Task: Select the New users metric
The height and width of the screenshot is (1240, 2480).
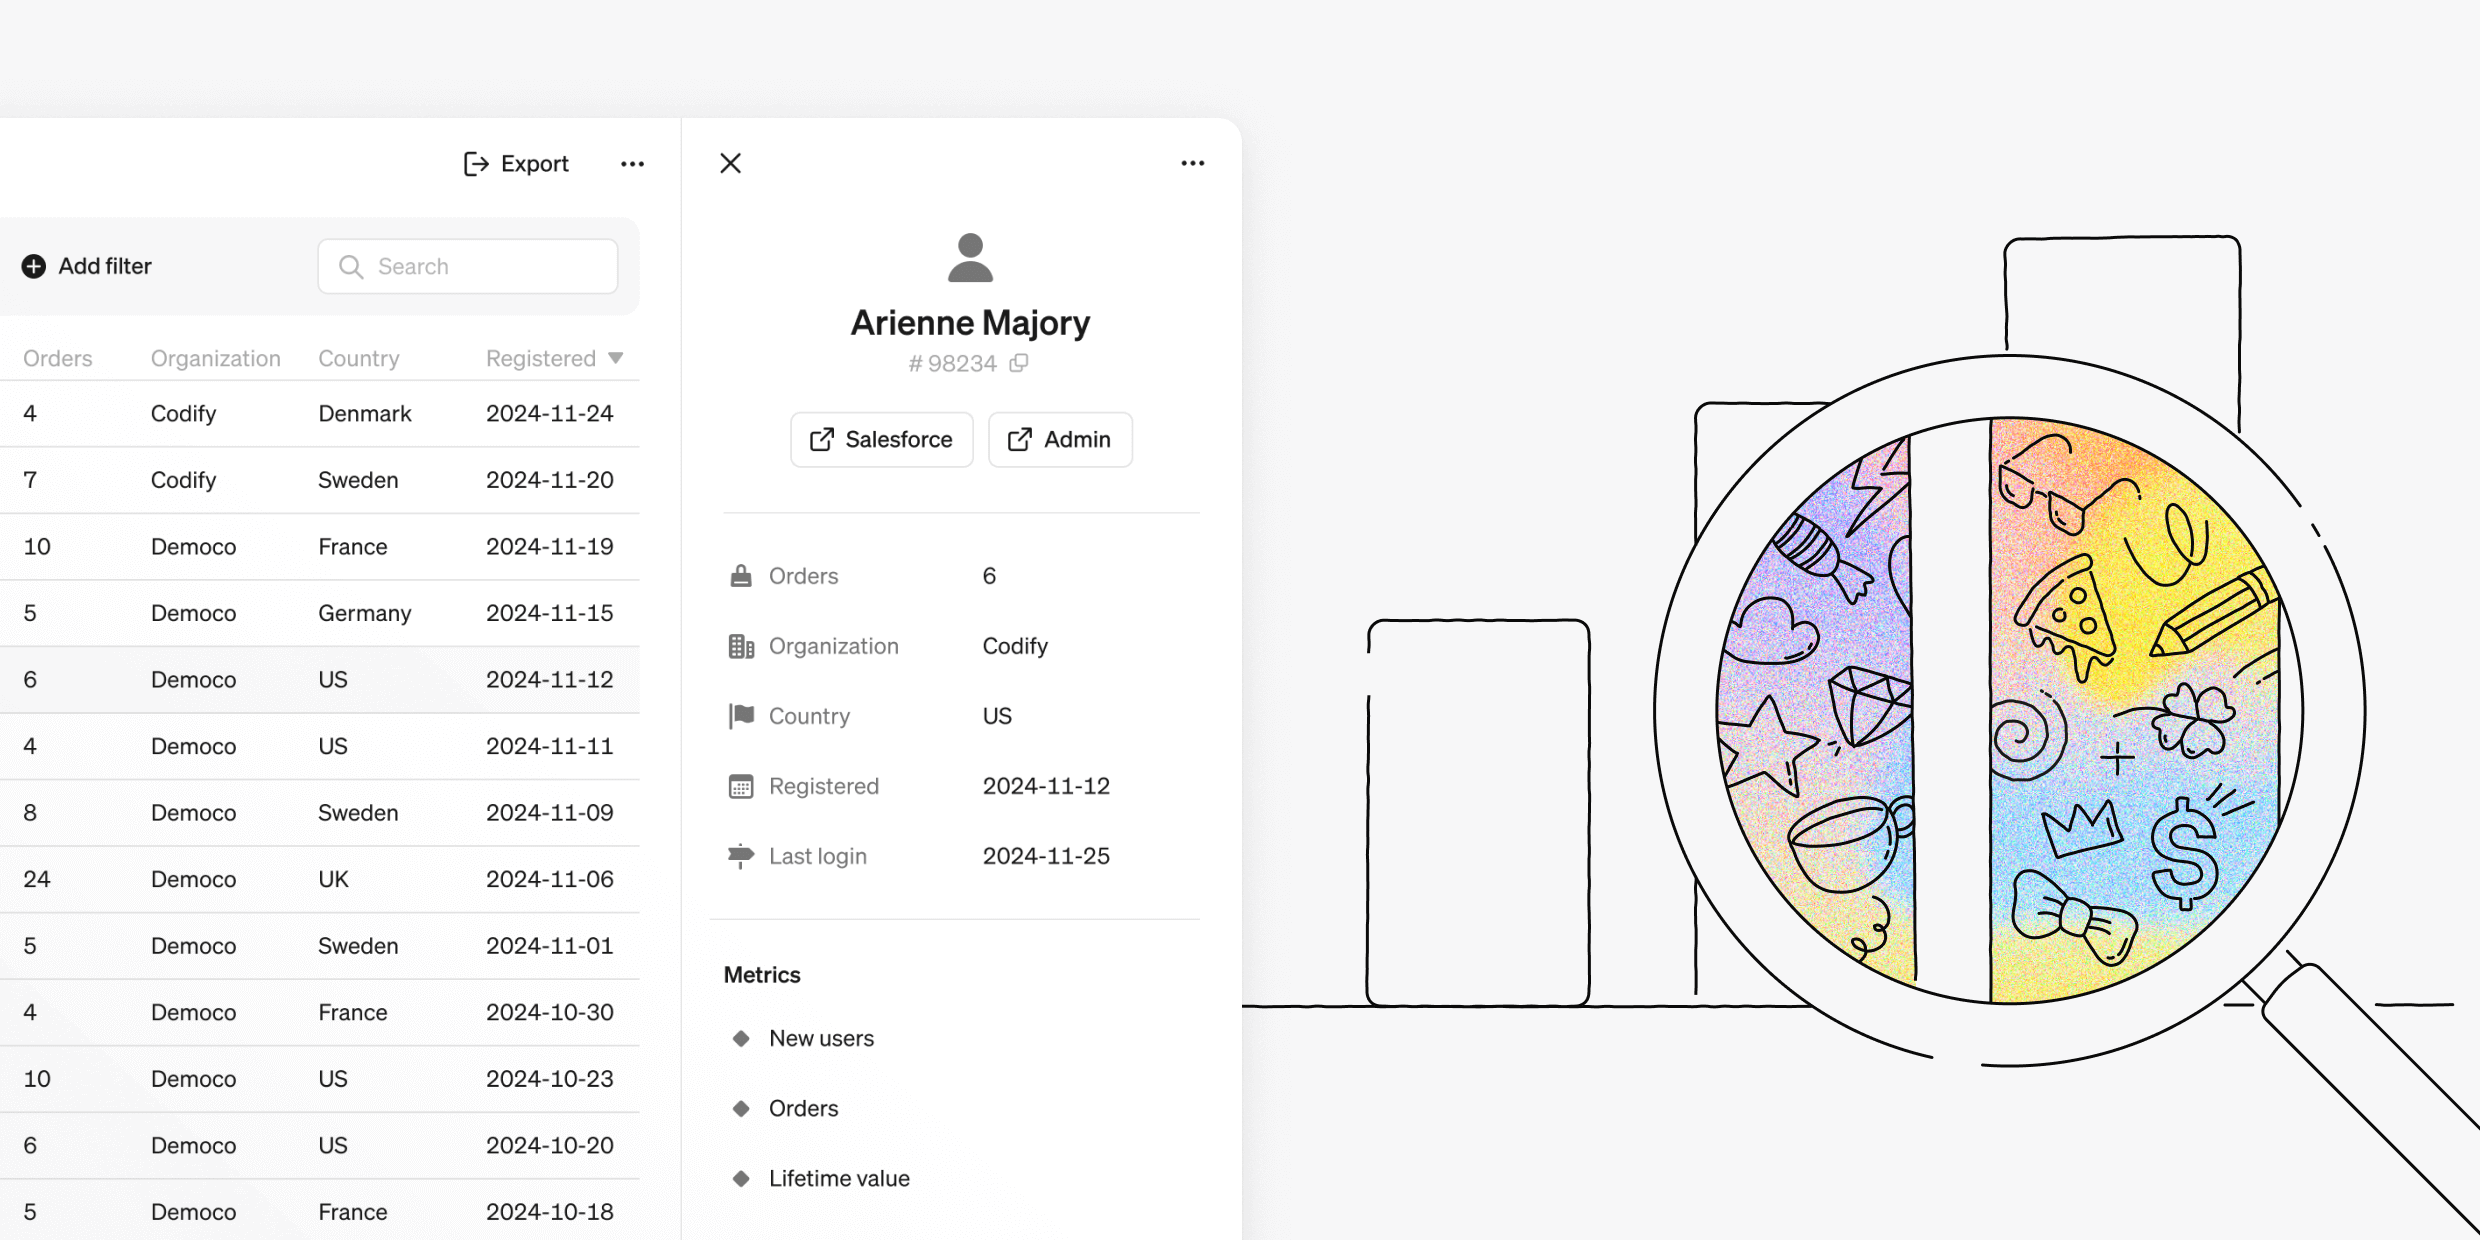Action: pyautogui.click(x=821, y=1038)
